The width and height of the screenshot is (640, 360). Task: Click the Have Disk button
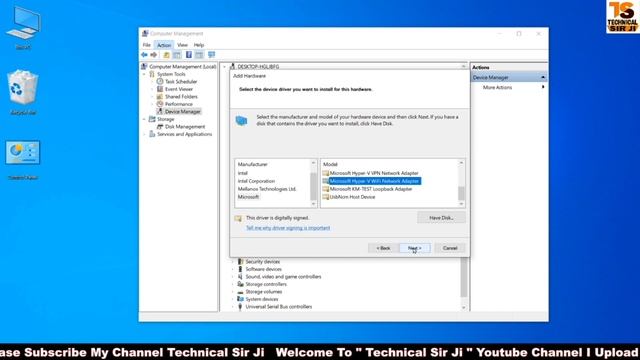[x=441, y=218]
